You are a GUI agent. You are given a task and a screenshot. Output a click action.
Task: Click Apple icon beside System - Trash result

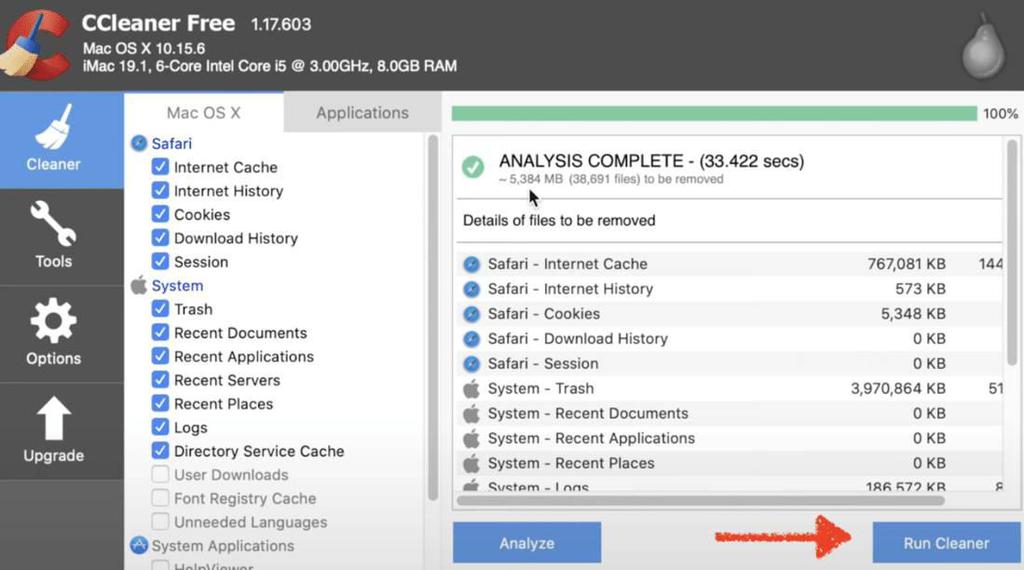(472, 389)
